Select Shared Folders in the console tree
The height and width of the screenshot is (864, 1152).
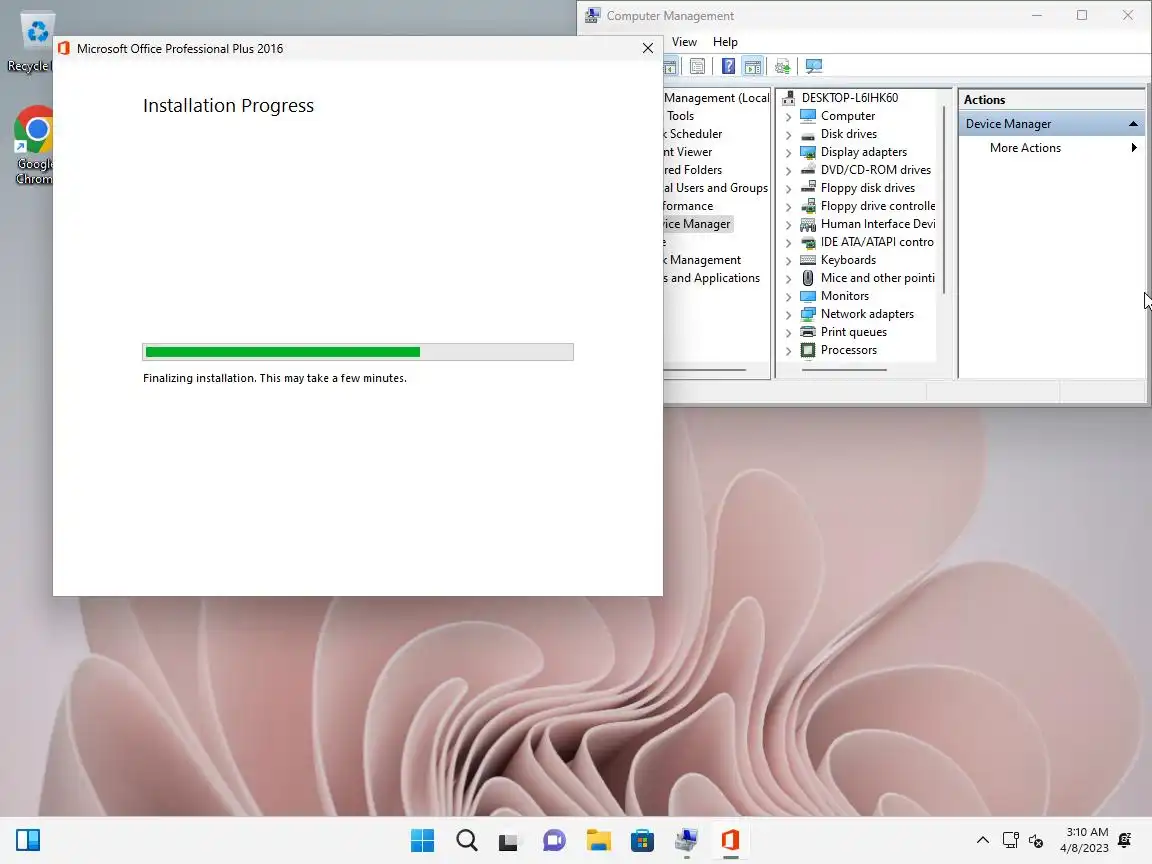coord(693,170)
